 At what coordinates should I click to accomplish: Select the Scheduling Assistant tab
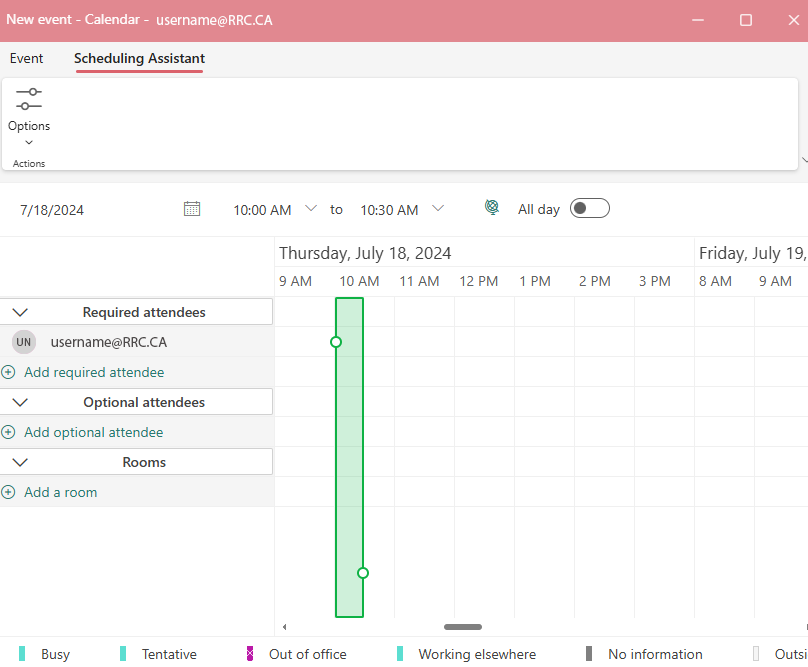tap(139, 58)
